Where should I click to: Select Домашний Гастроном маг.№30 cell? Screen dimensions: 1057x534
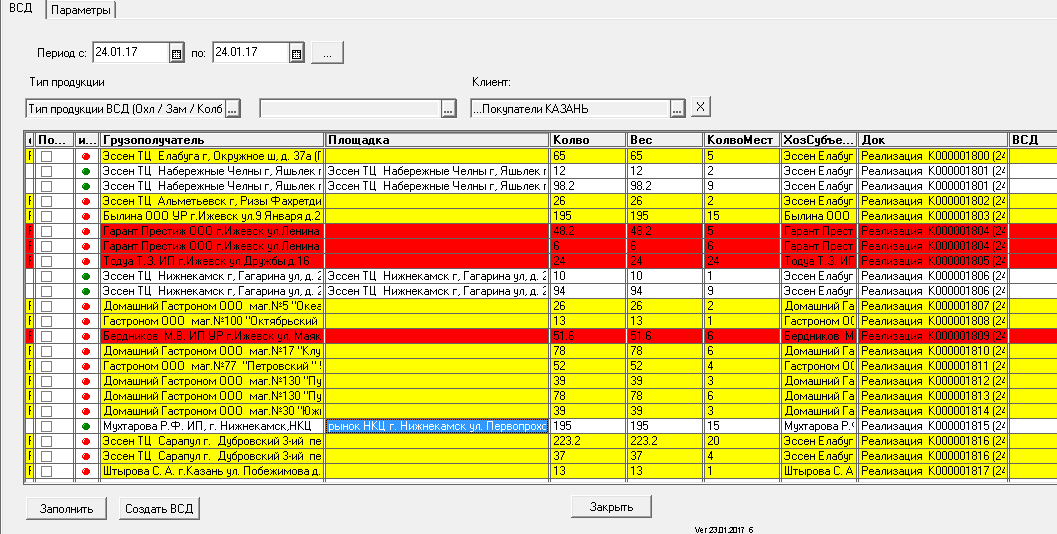coord(212,411)
